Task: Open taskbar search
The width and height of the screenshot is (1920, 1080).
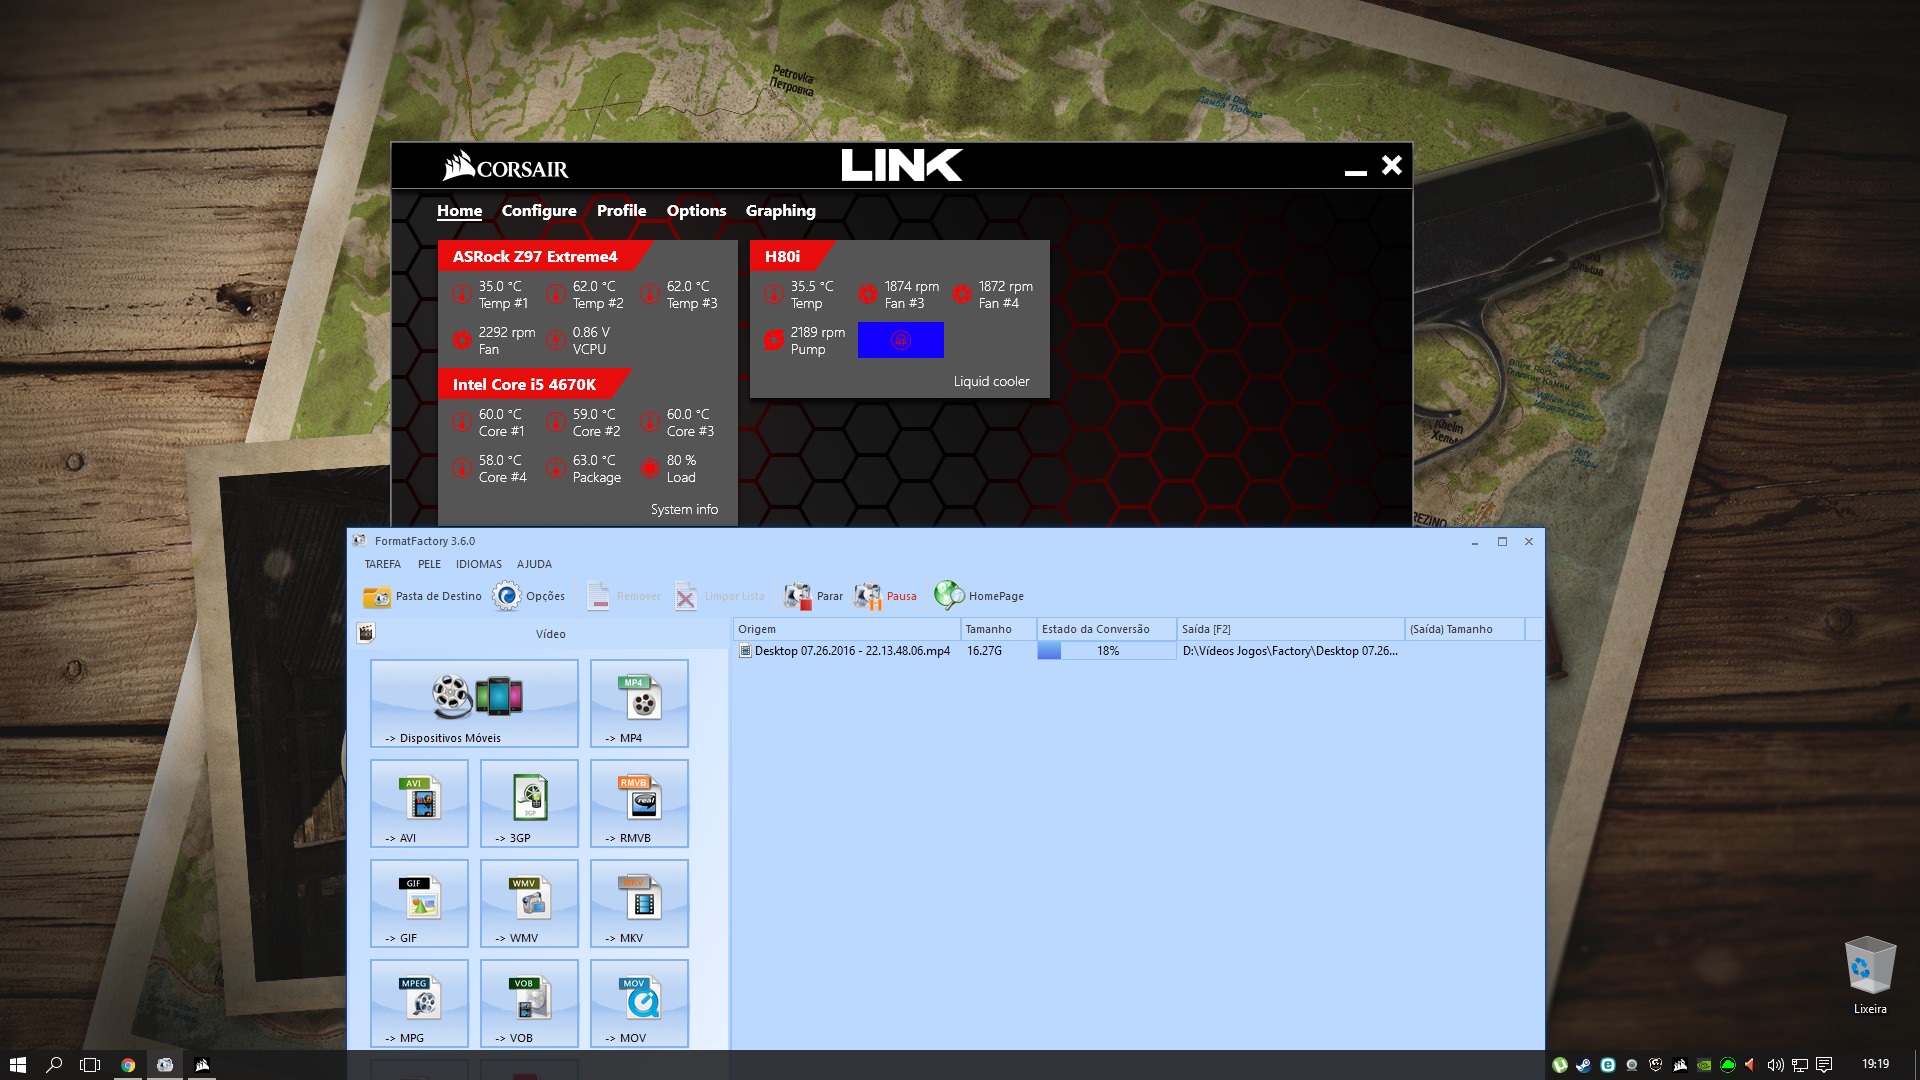Action: [x=54, y=1065]
